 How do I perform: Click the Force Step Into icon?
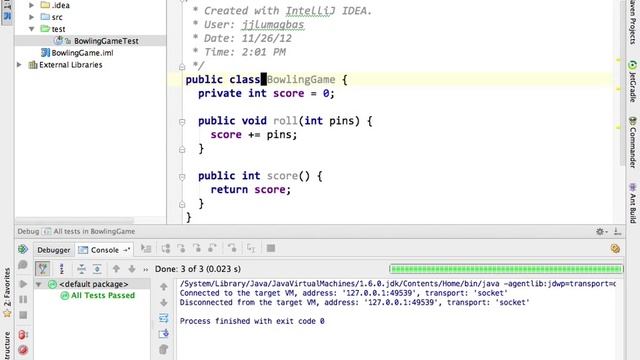pyautogui.click(x=197, y=248)
